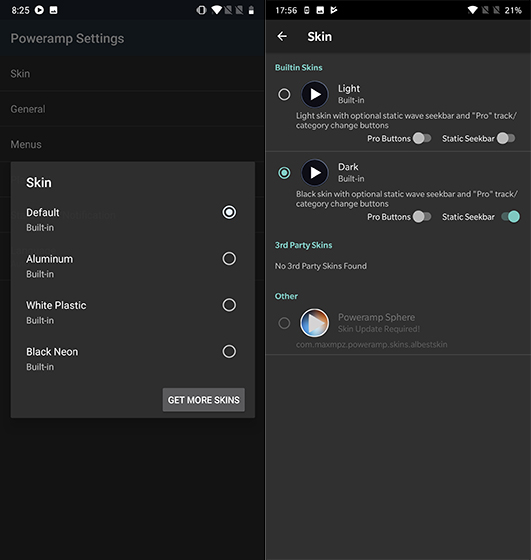Screen dimensions: 531x560
Task: Tap the Wi-Fi icon near 21% battery
Action: click(472, 10)
